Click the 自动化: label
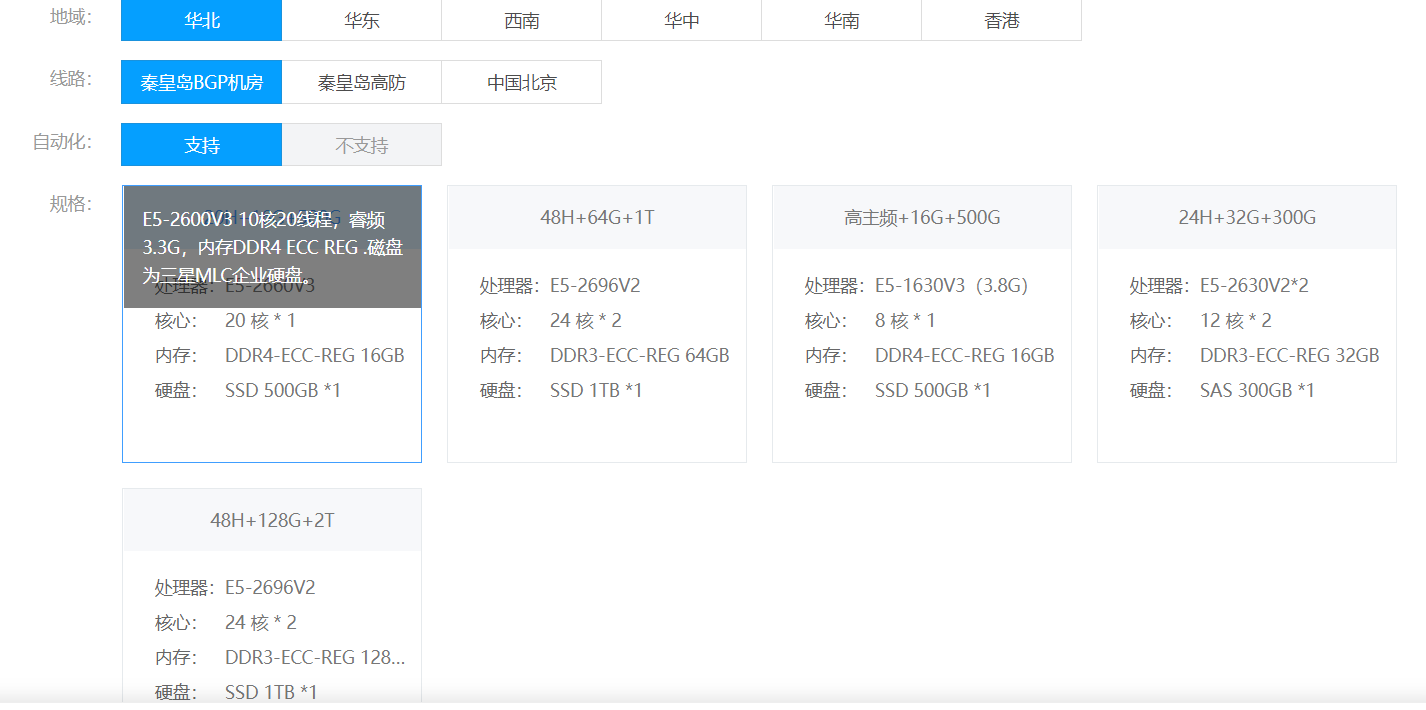Viewport: 1426px width, 710px height. (x=62, y=142)
